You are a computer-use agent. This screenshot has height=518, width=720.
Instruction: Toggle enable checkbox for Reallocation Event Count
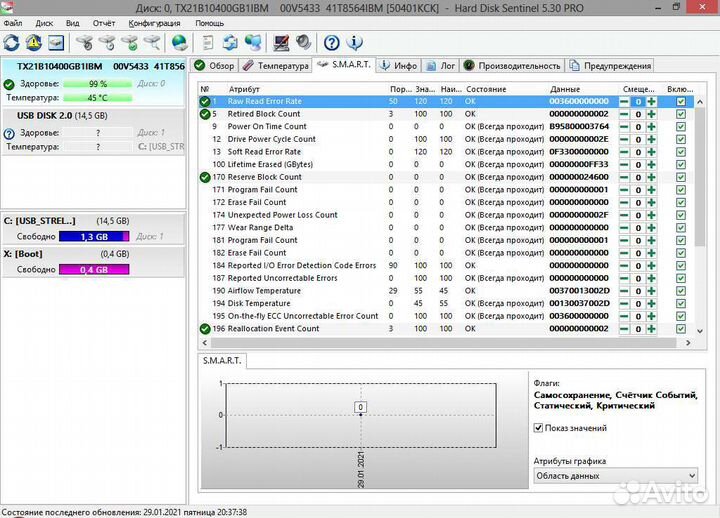click(x=681, y=329)
